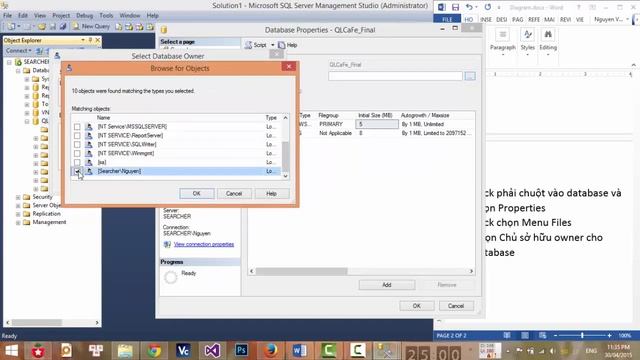640x360 pixels.
Task: Open the Word INSERT tab
Action: [486, 20]
